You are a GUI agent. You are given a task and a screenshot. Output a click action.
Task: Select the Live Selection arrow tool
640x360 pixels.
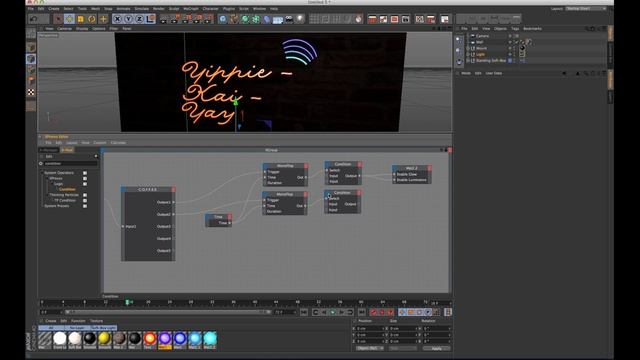pos(58,19)
